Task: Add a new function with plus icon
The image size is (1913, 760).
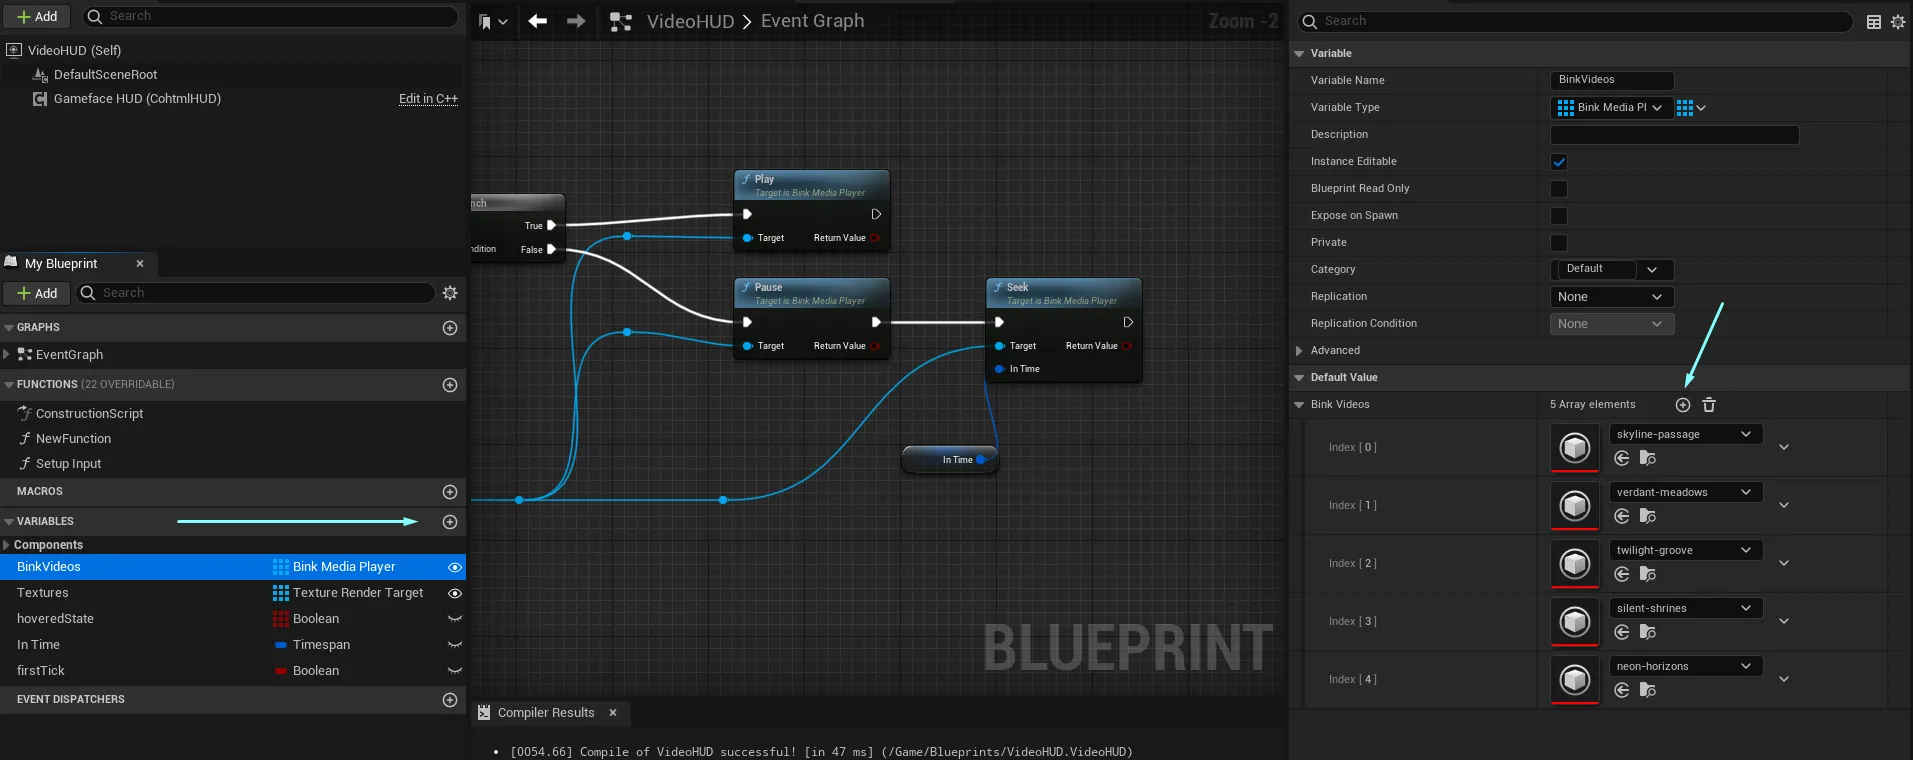Action: point(450,385)
